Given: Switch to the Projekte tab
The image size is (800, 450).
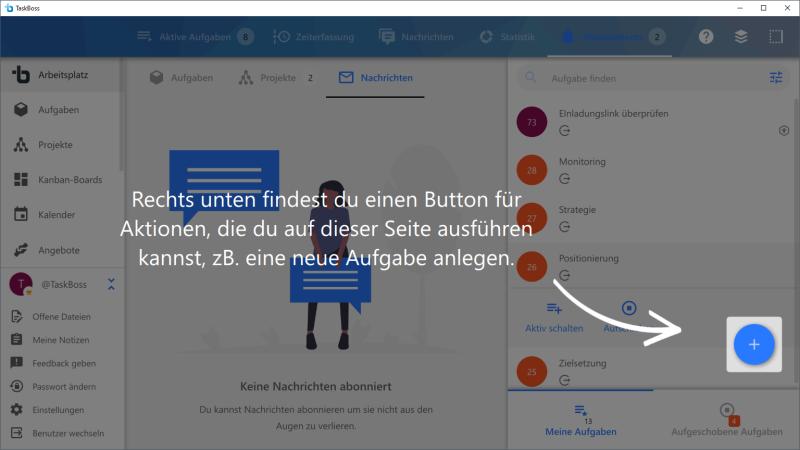Looking at the screenshot, I should tap(276, 78).
